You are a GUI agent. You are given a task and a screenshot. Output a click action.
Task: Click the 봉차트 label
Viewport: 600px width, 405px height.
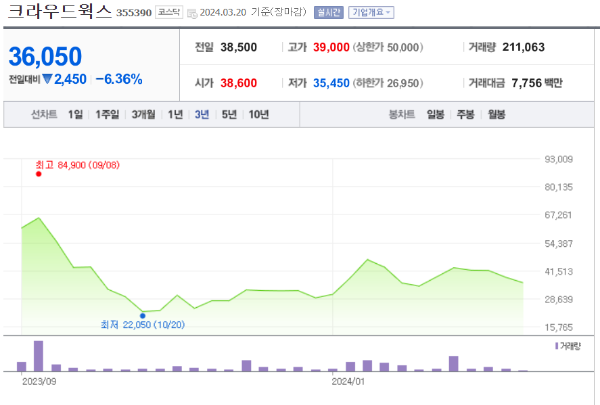(402, 114)
